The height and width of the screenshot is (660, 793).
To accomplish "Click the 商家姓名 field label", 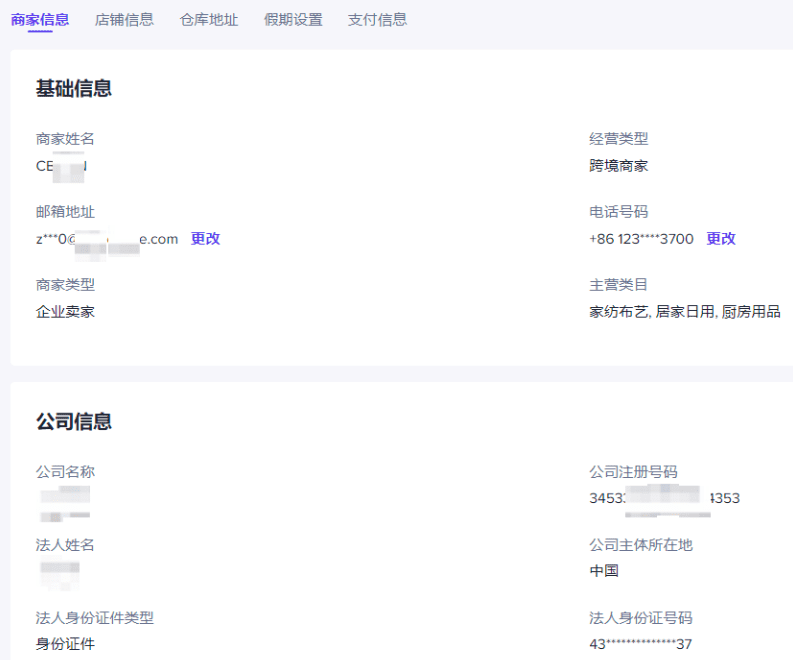I will pyautogui.click(x=65, y=139).
